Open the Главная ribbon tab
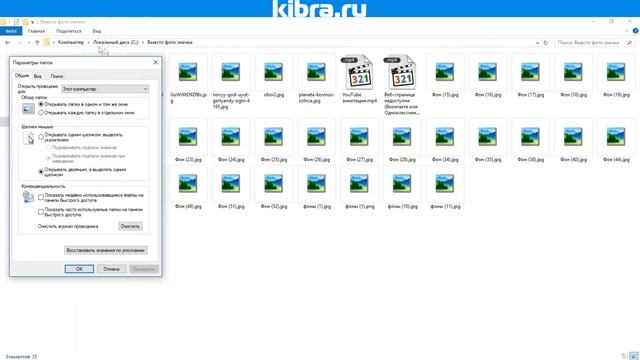 36,31
